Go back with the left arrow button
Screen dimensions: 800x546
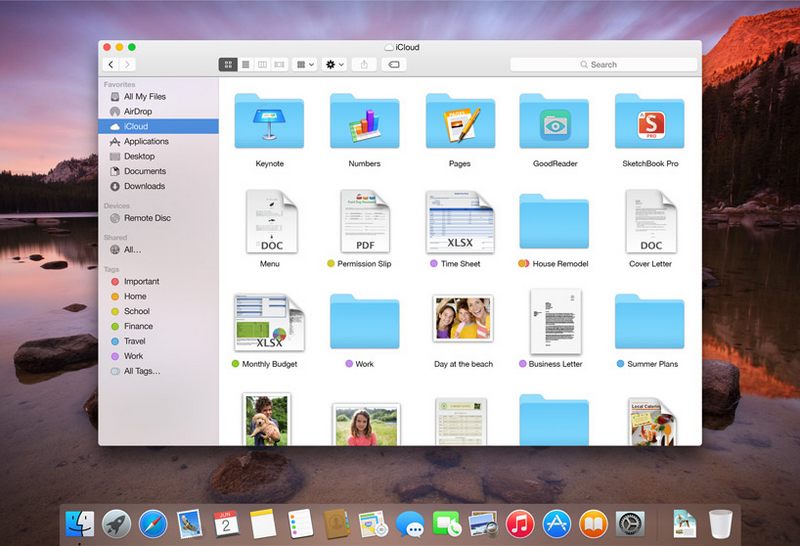(x=111, y=64)
